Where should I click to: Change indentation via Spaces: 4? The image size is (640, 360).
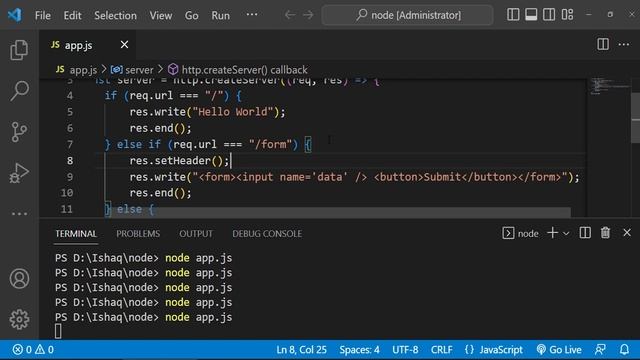[359, 350]
